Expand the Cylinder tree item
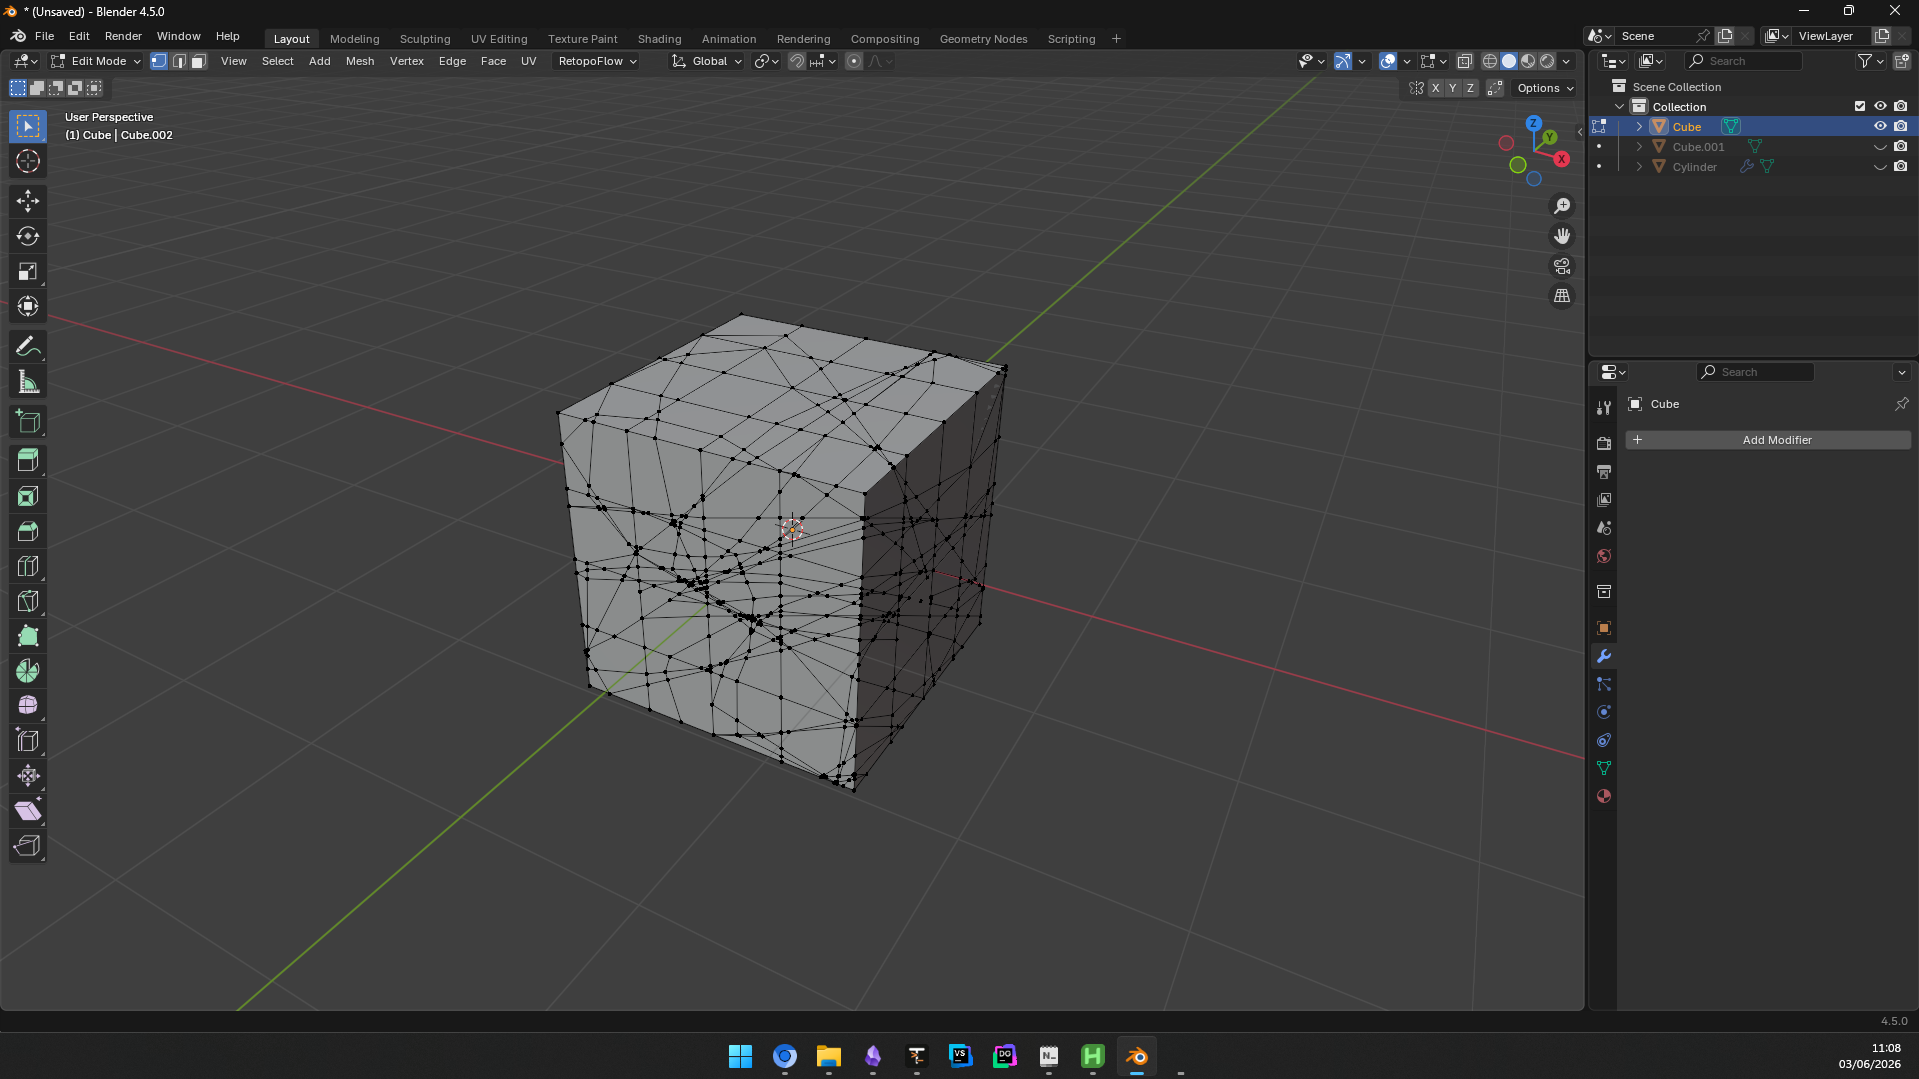 [x=1639, y=166]
